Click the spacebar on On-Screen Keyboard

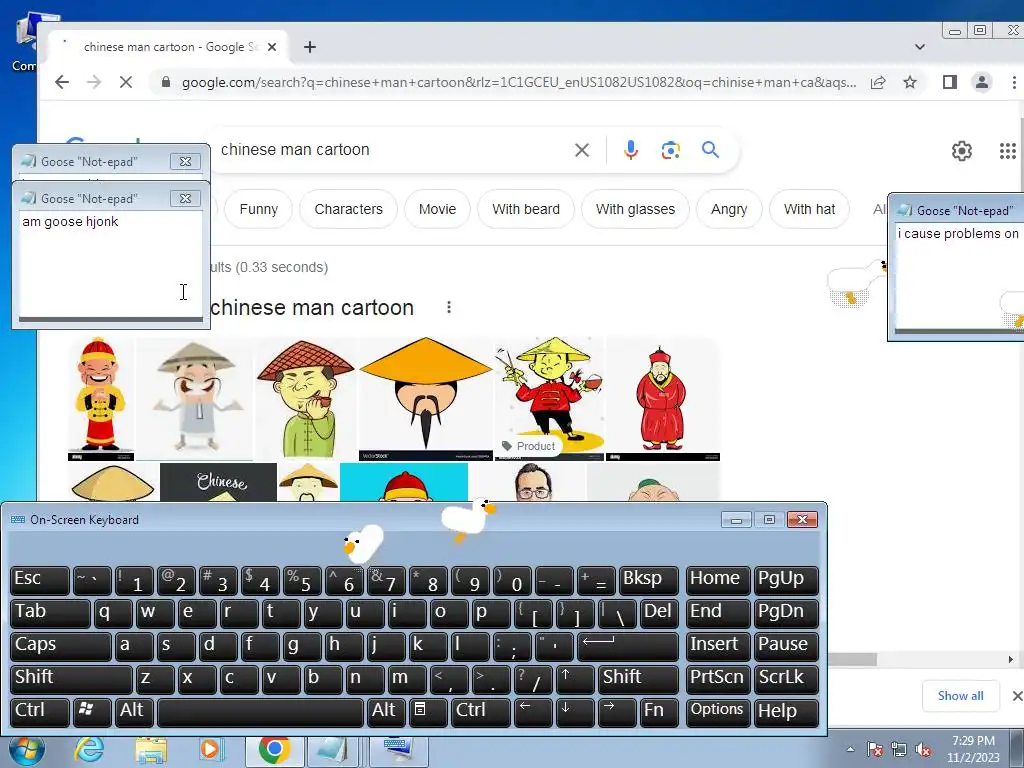261,712
